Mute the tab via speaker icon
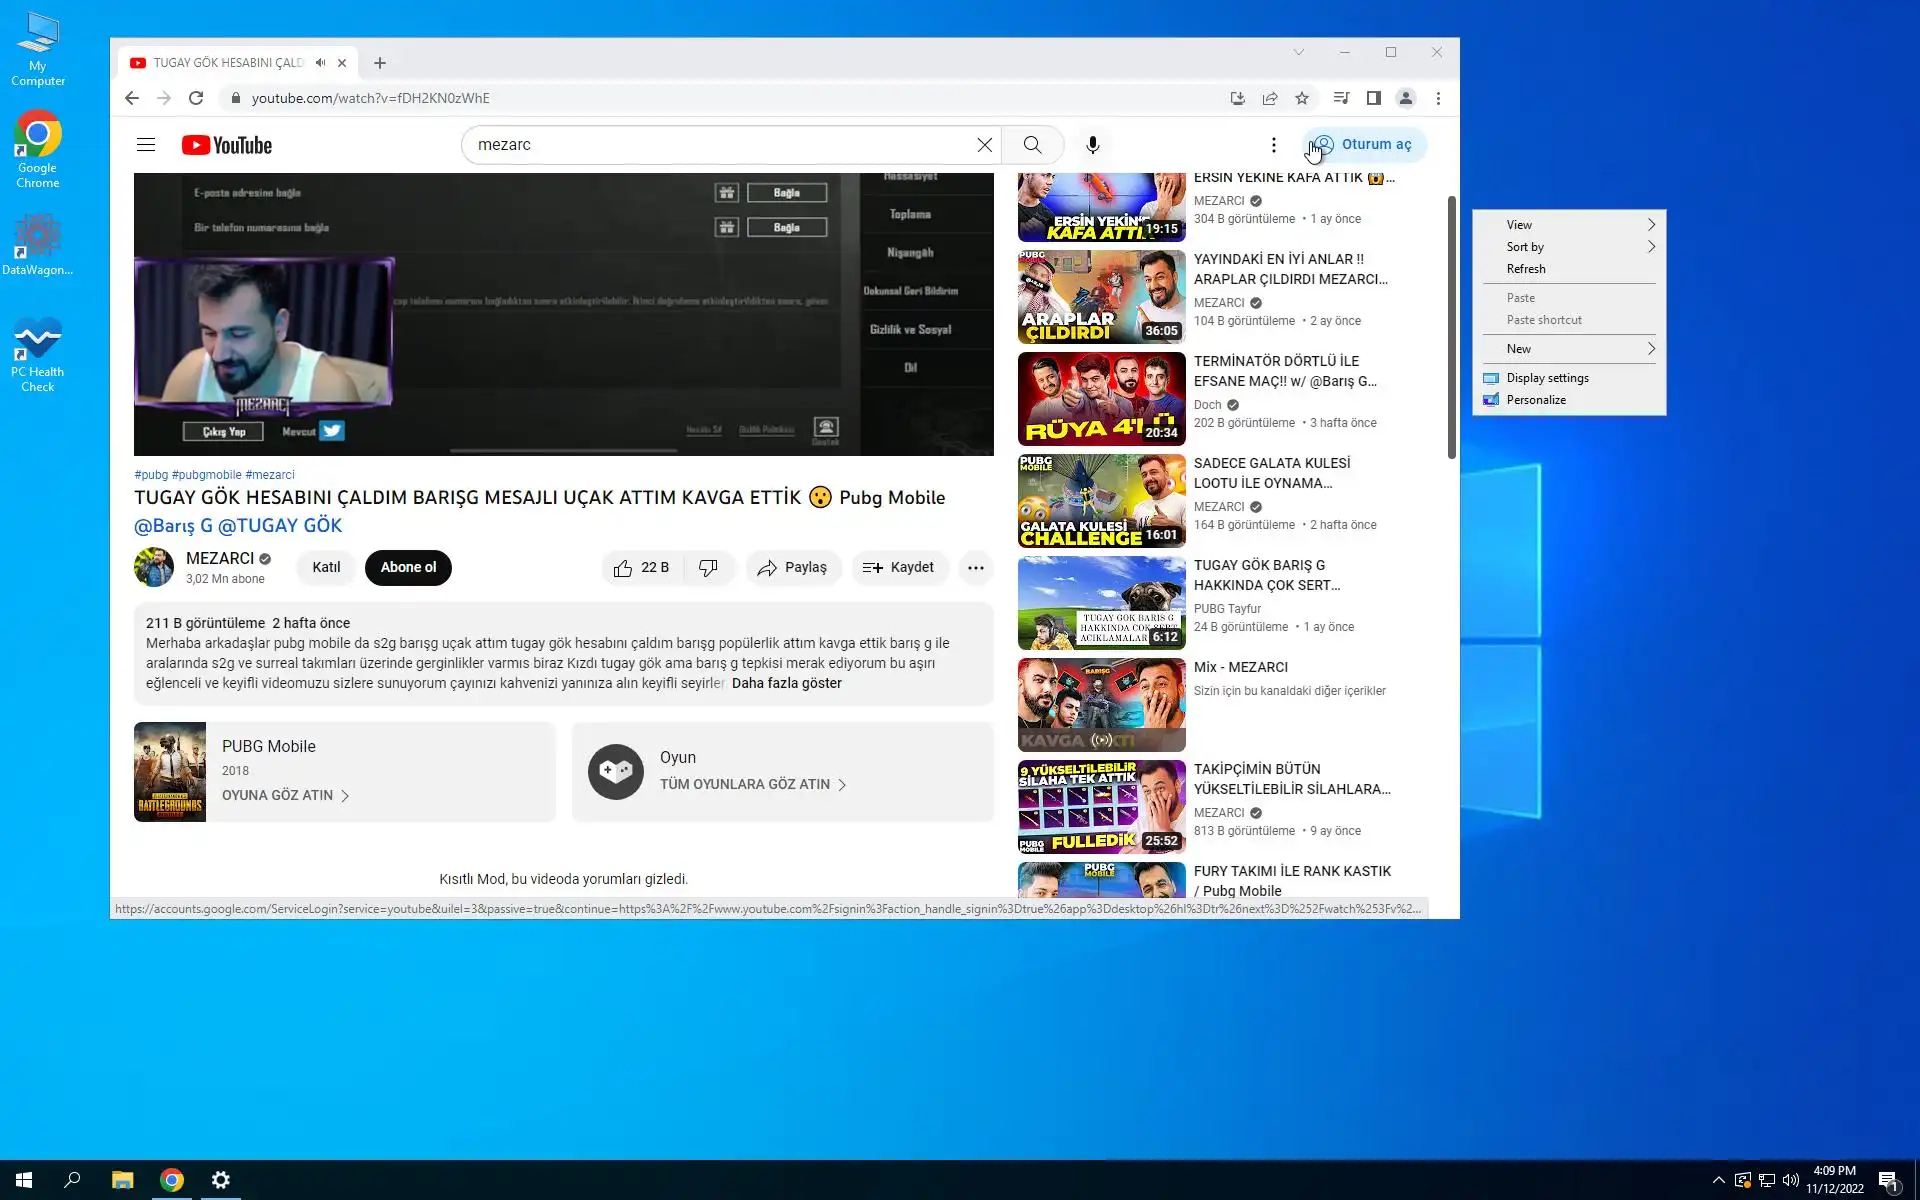Viewport: 1920px width, 1200px height. [x=320, y=62]
